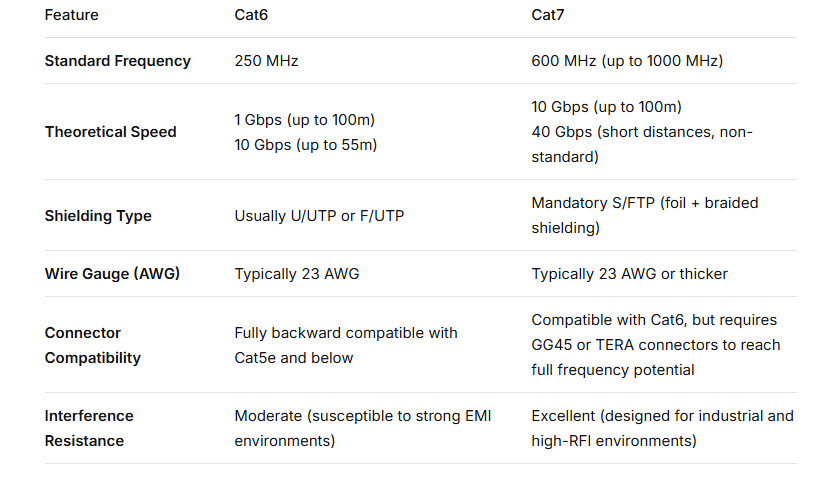Click the Fully backward compatible with Cat5e cell

point(346,345)
